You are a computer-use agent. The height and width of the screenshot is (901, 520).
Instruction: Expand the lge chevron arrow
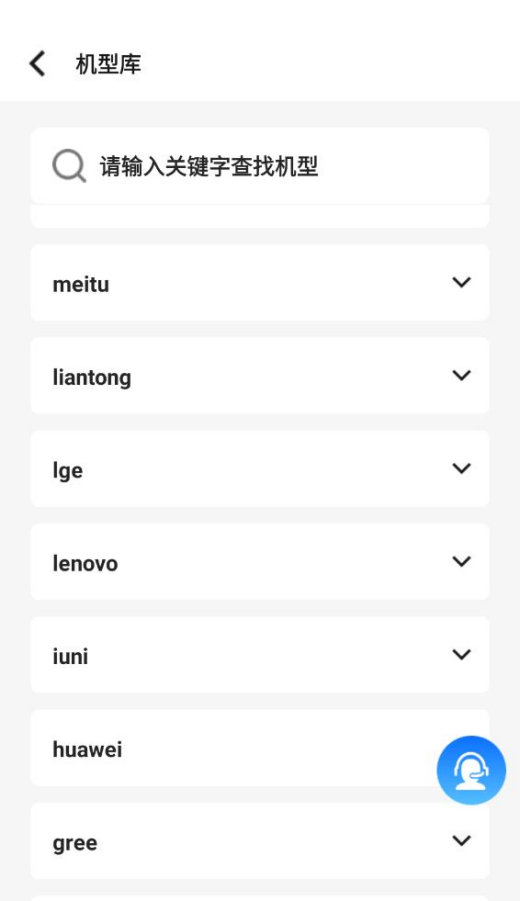[461, 468]
